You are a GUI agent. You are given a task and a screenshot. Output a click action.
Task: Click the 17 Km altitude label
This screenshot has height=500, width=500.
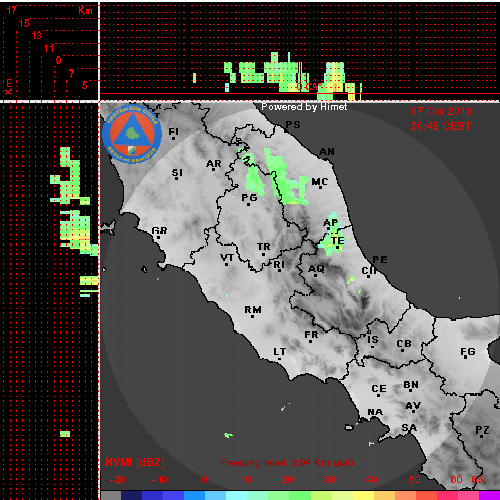(12, 10)
